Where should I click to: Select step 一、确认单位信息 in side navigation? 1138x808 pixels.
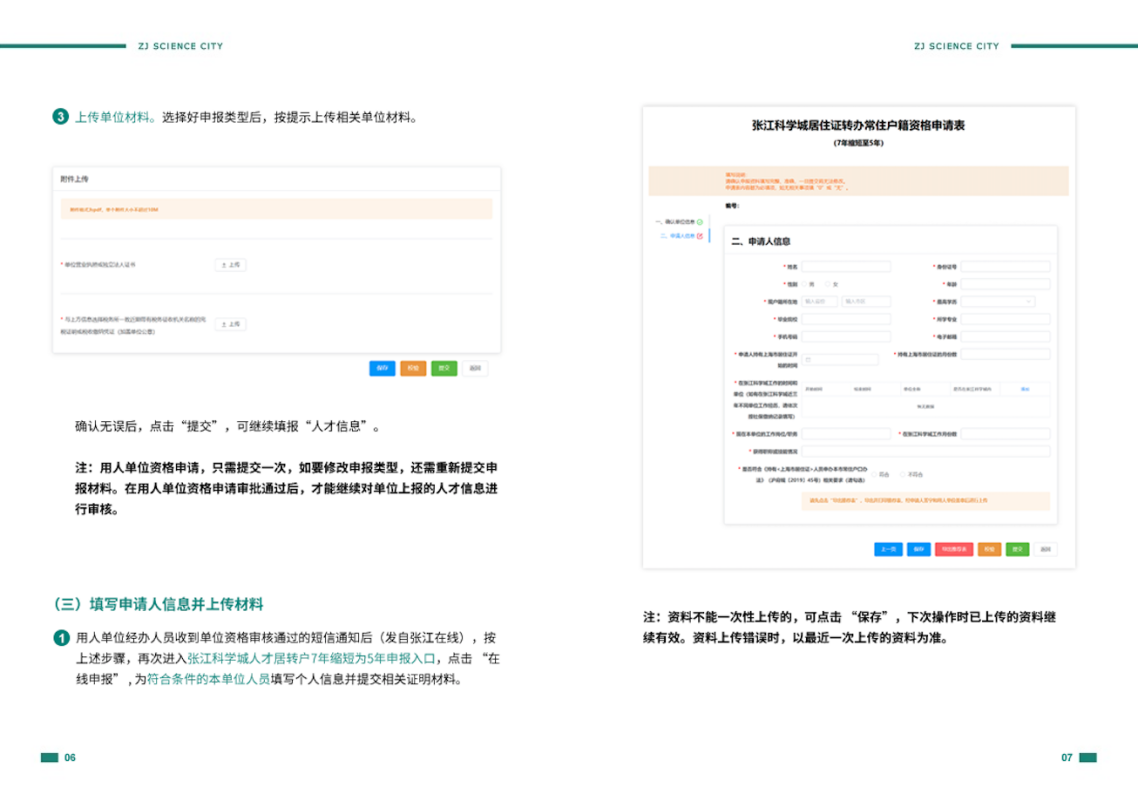click(x=675, y=221)
